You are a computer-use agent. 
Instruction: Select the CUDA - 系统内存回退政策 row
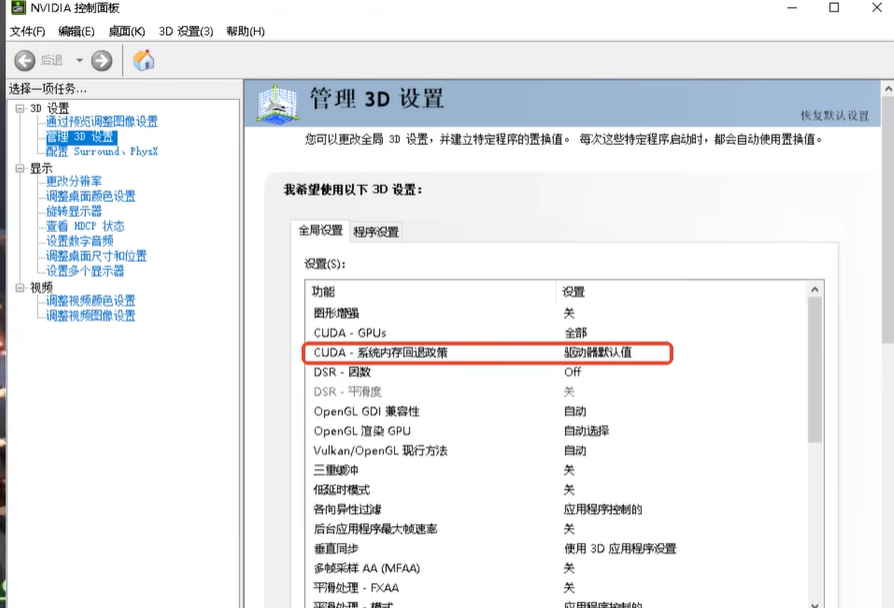click(x=487, y=352)
